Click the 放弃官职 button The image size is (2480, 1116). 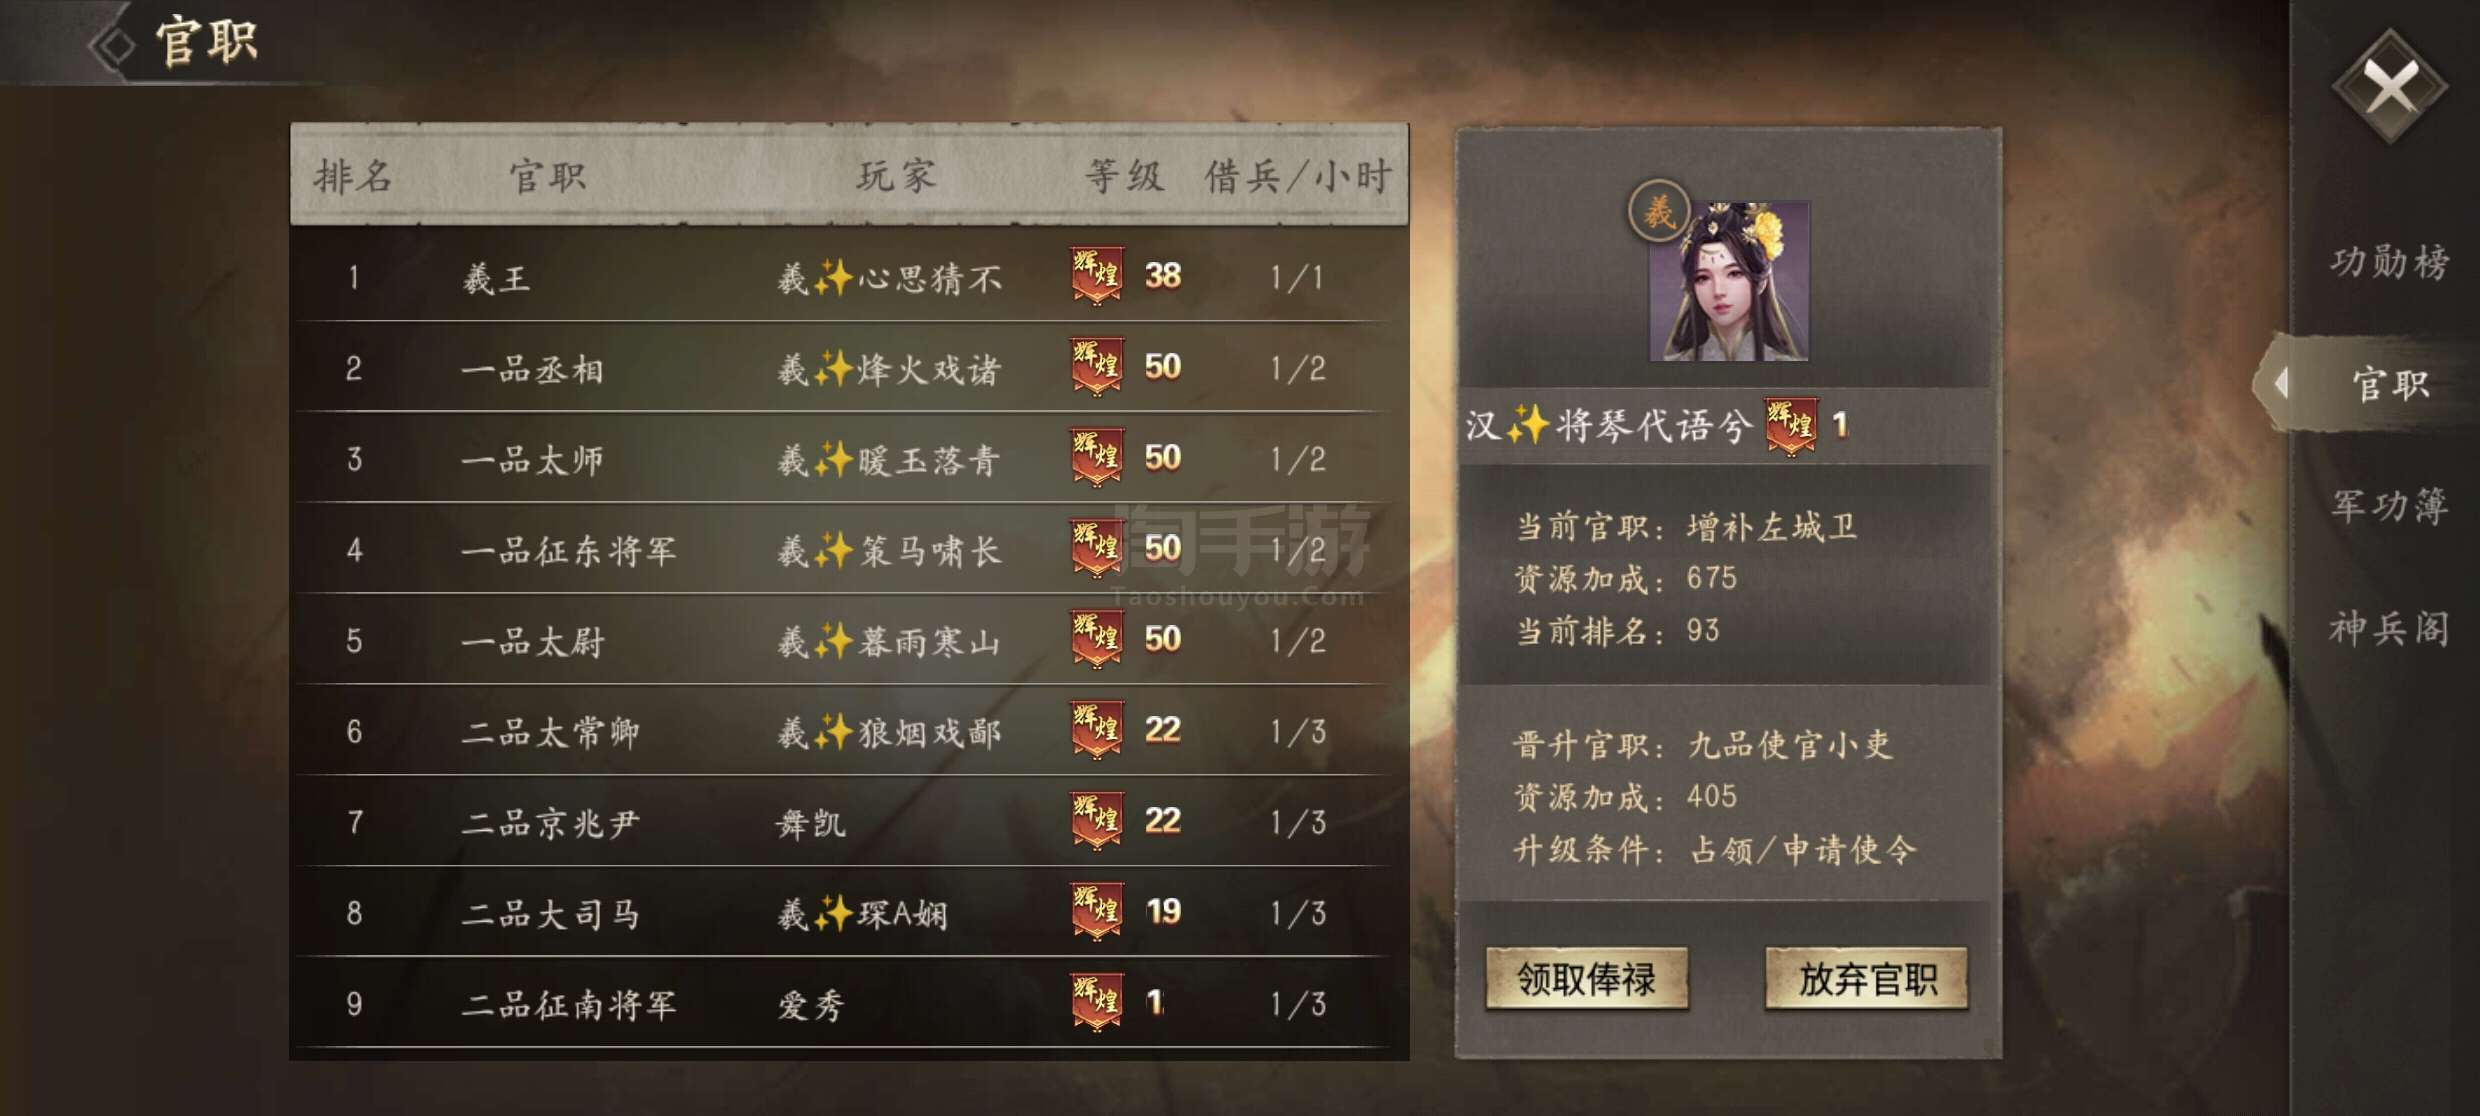1866,979
